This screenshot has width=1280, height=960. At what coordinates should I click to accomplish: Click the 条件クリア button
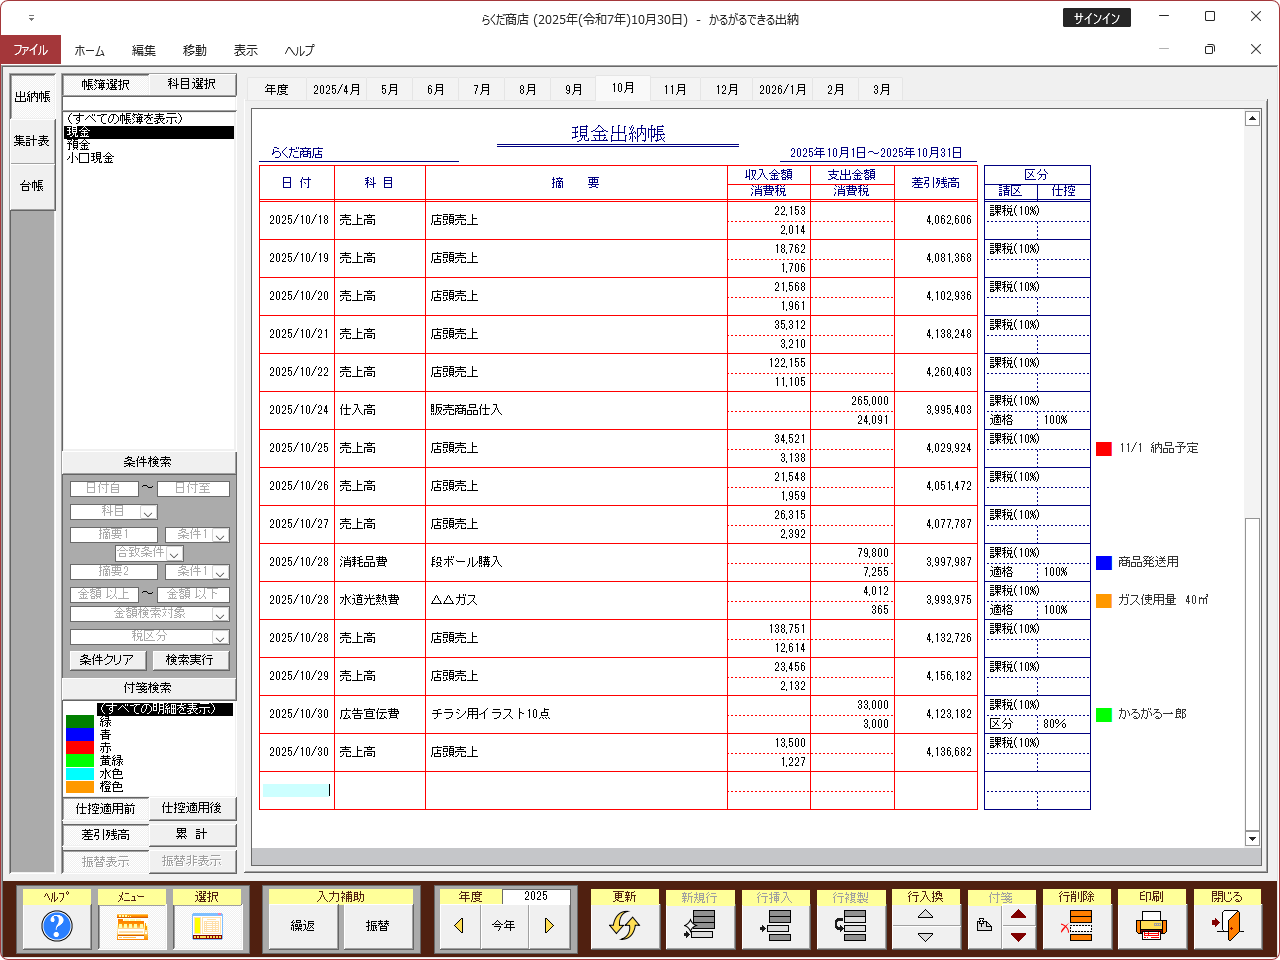click(107, 660)
